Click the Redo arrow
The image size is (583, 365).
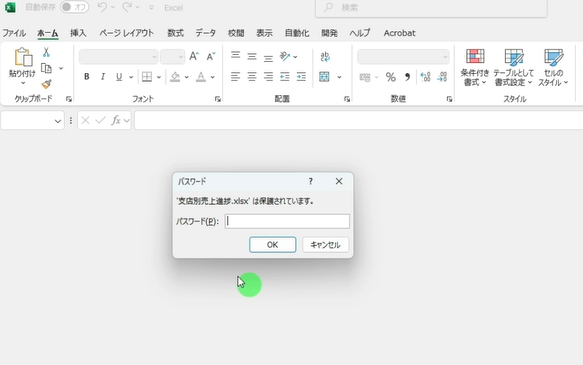(127, 7)
